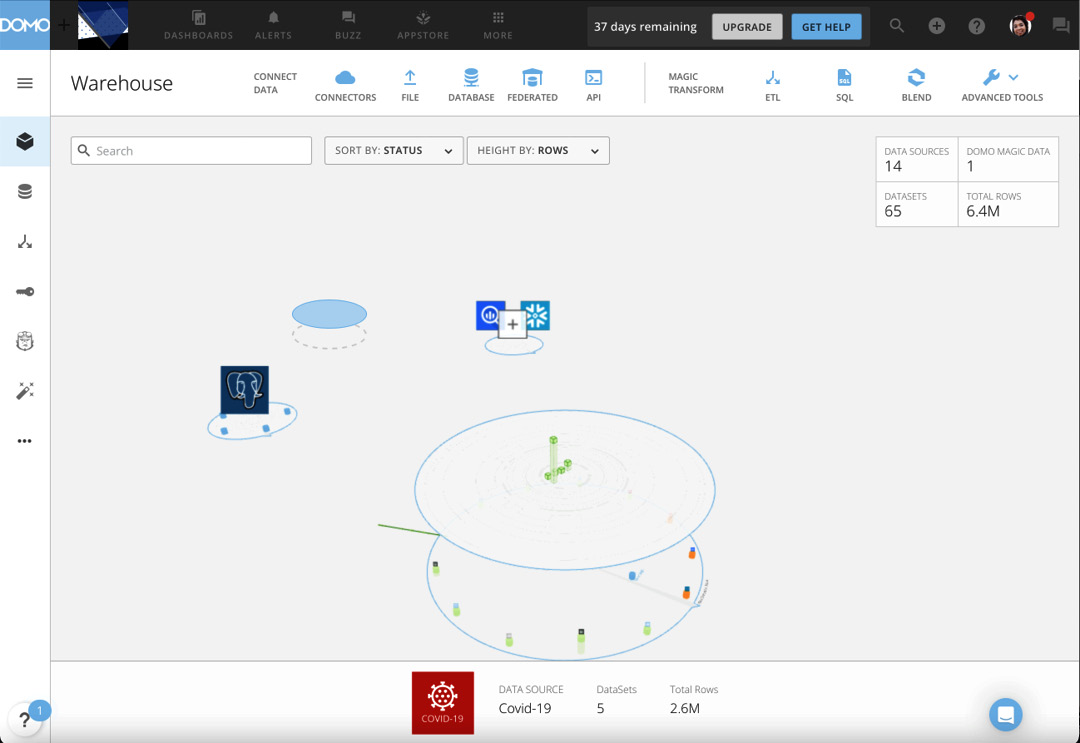Click the Total Rows 6.4M stat

1008,205
